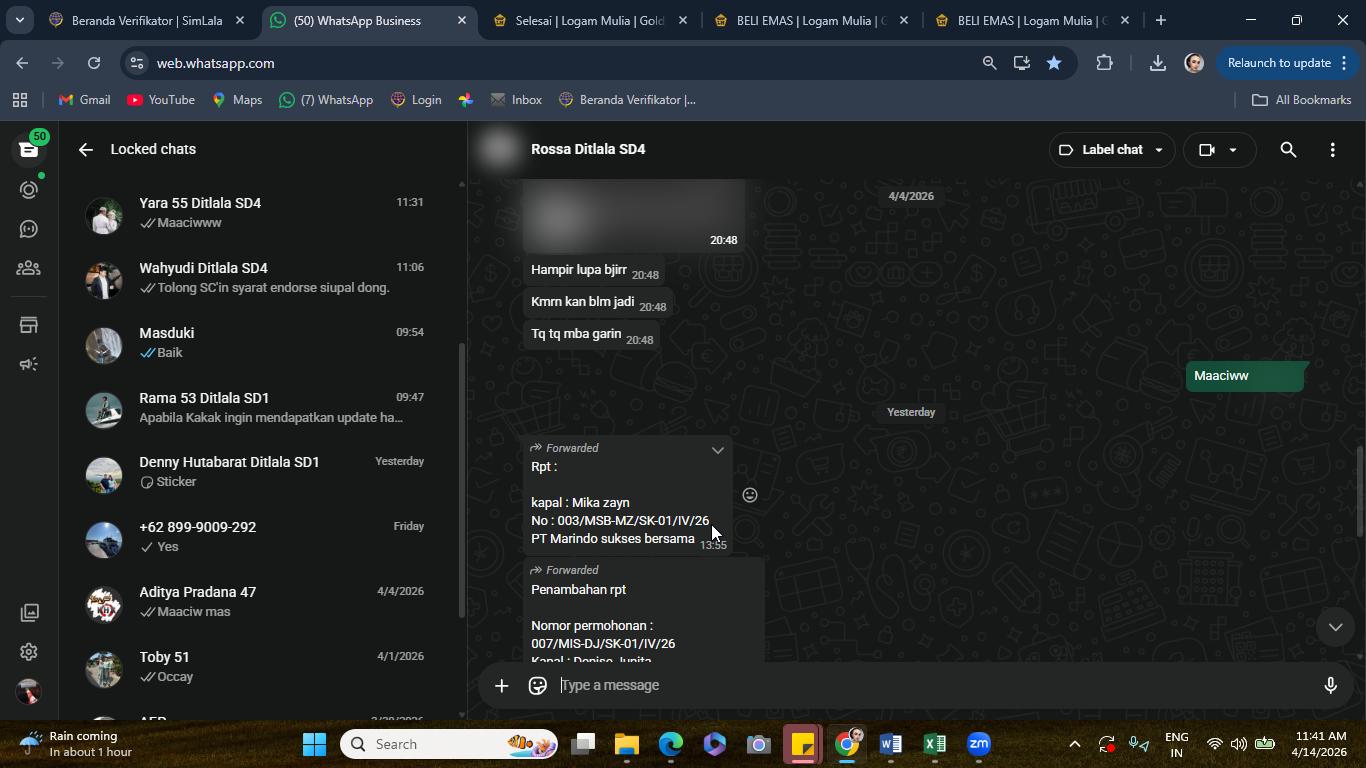Viewport: 1366px width, 768px height.
Task: Open WhatsApp Settings gear icon
Action: [29, 652]
